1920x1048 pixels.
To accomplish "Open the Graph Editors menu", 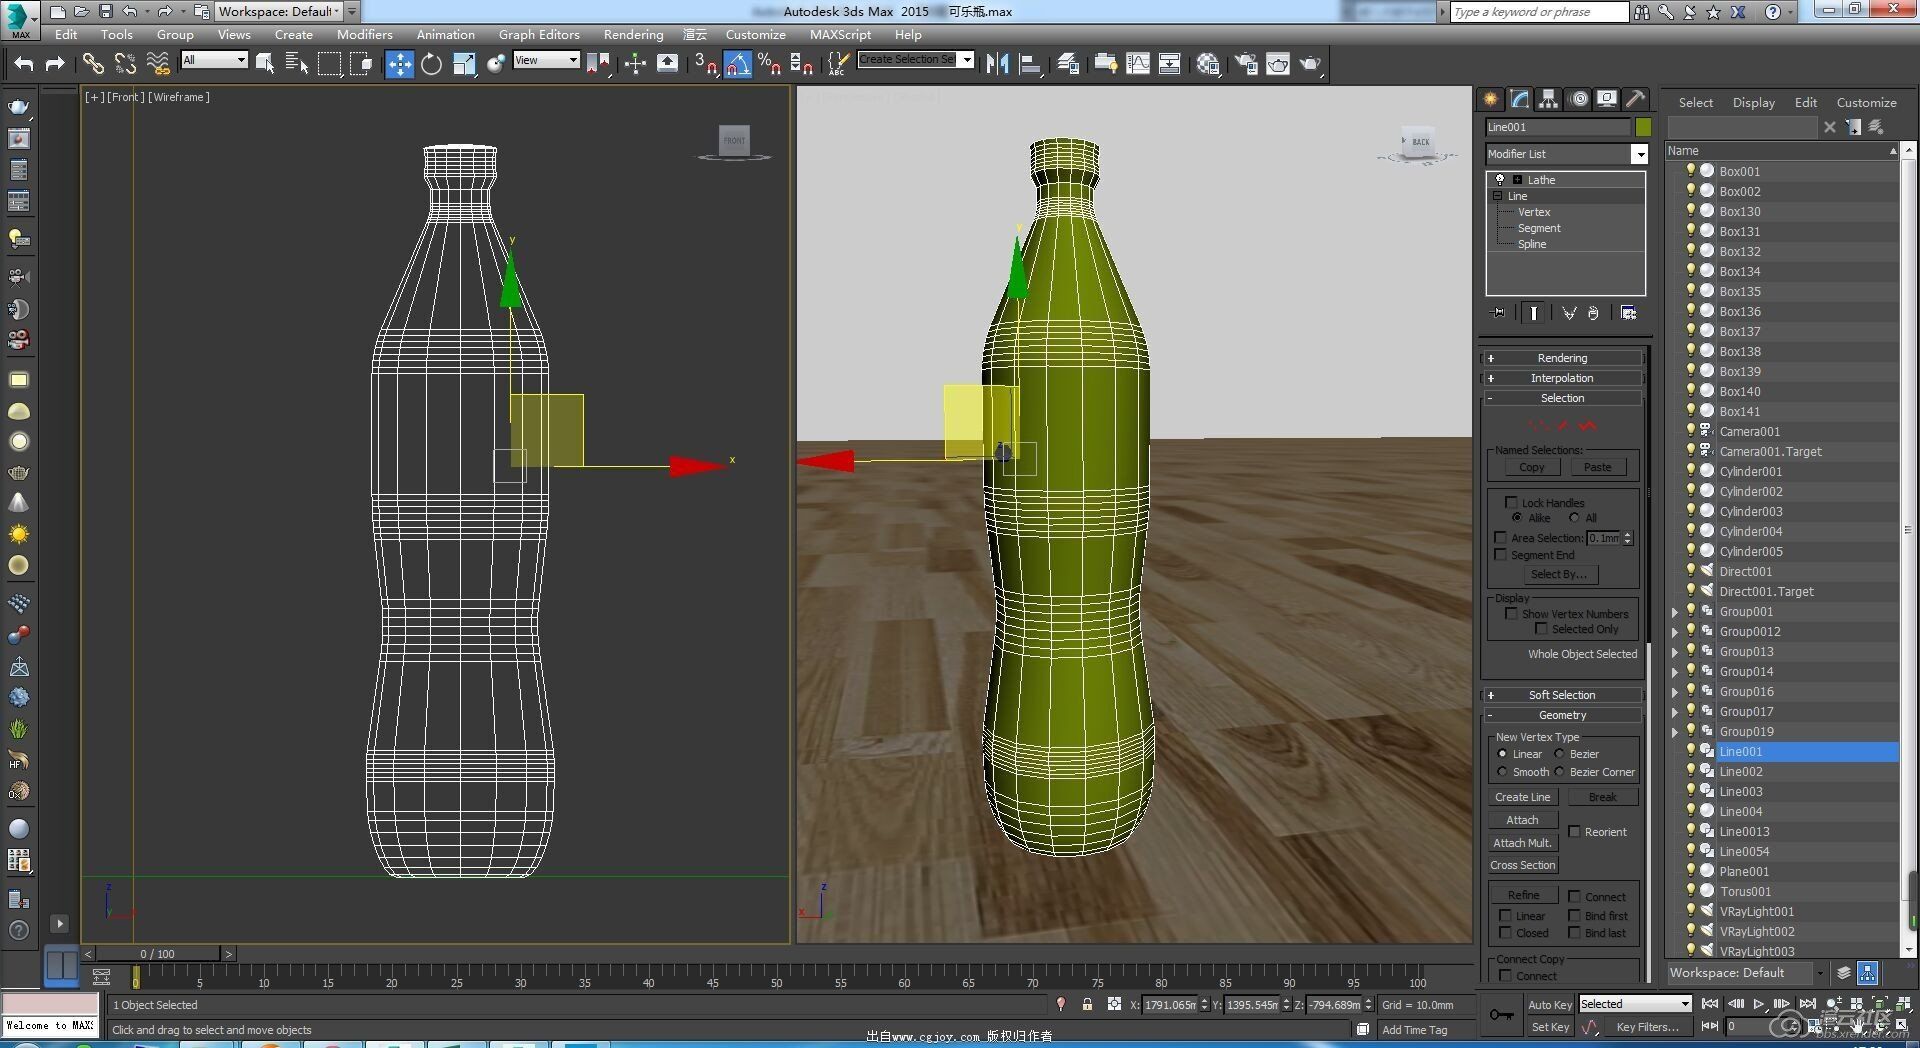I will pyautogui.click(x=539, y=34).
